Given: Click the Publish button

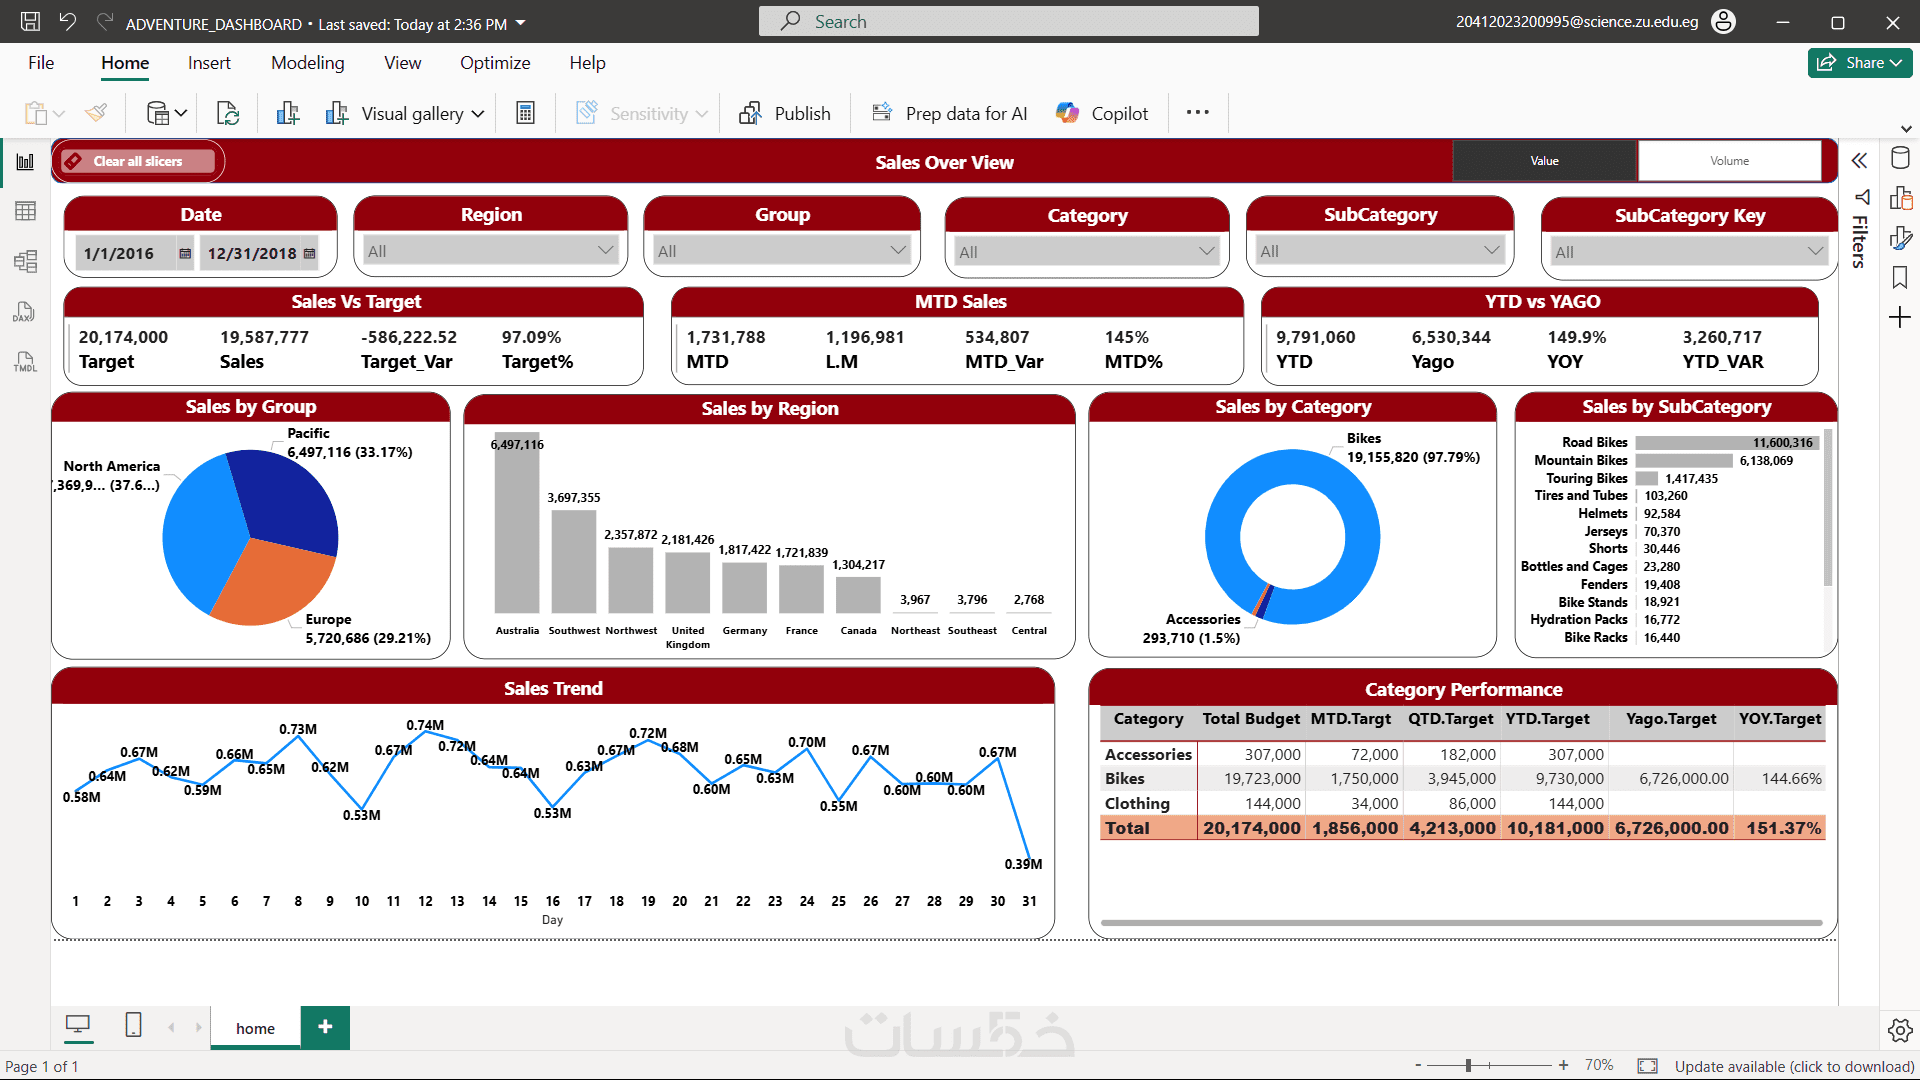Looking at the screenshot, I should [785, 113].
